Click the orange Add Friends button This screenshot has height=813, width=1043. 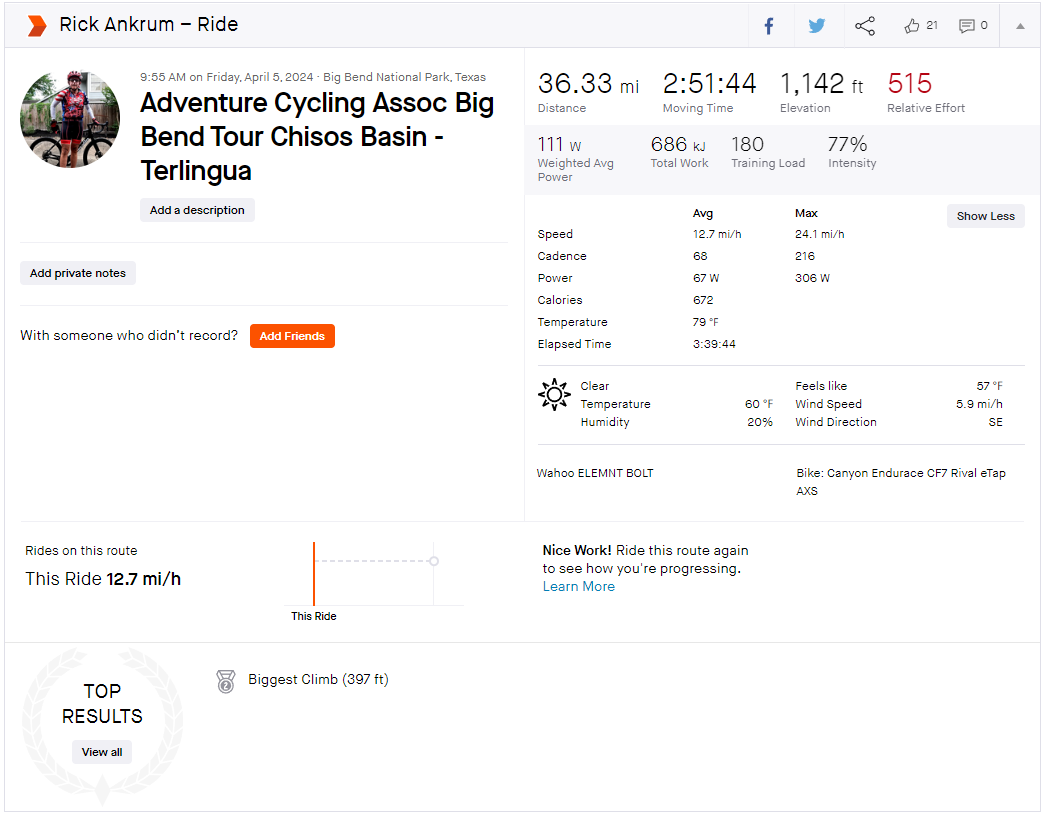pyautogui.click(x=292, y=336)
